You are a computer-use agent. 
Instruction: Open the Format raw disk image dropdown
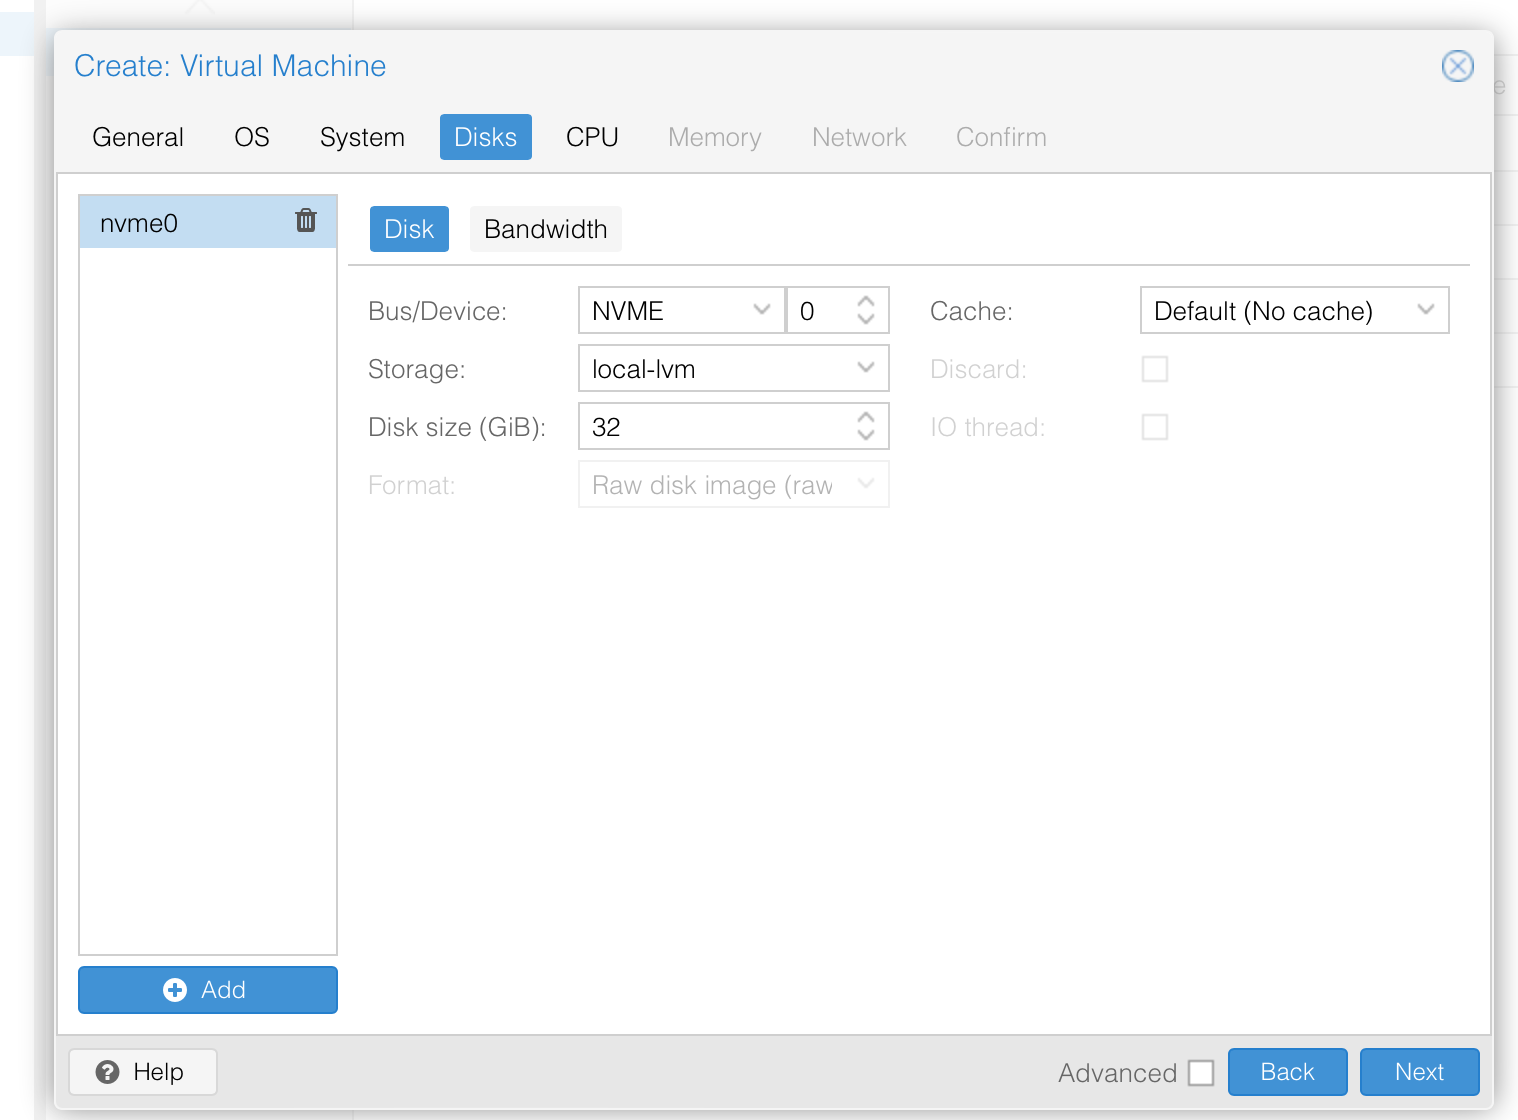pyautogui.click(x=866, y=484)
